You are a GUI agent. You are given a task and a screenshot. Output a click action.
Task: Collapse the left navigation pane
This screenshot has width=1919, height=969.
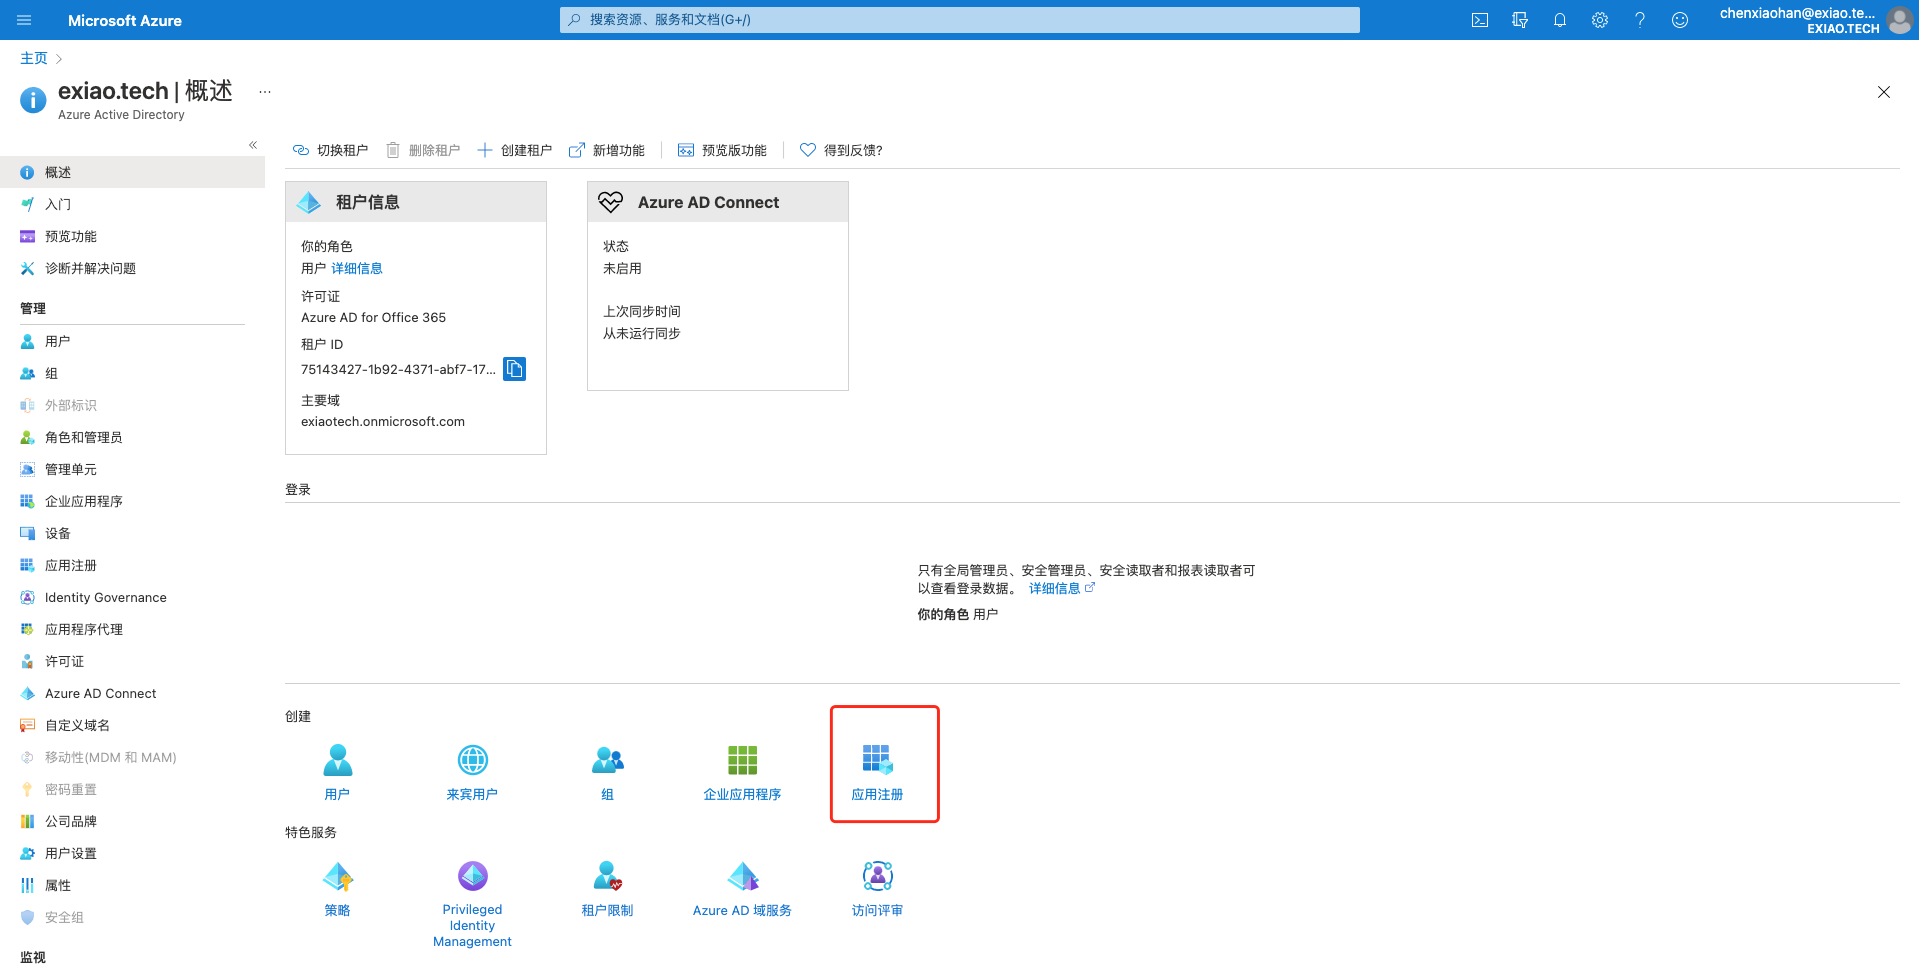click(253, 145)
